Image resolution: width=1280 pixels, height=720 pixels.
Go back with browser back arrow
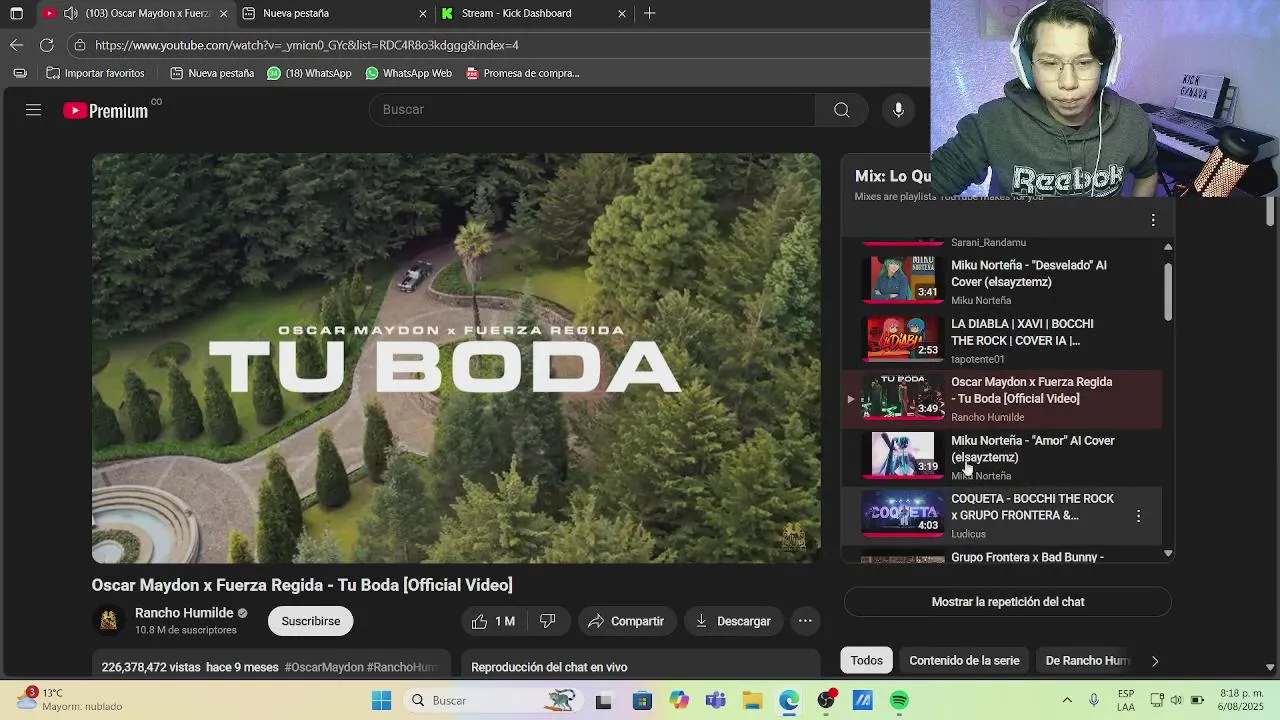pos(16,45)
